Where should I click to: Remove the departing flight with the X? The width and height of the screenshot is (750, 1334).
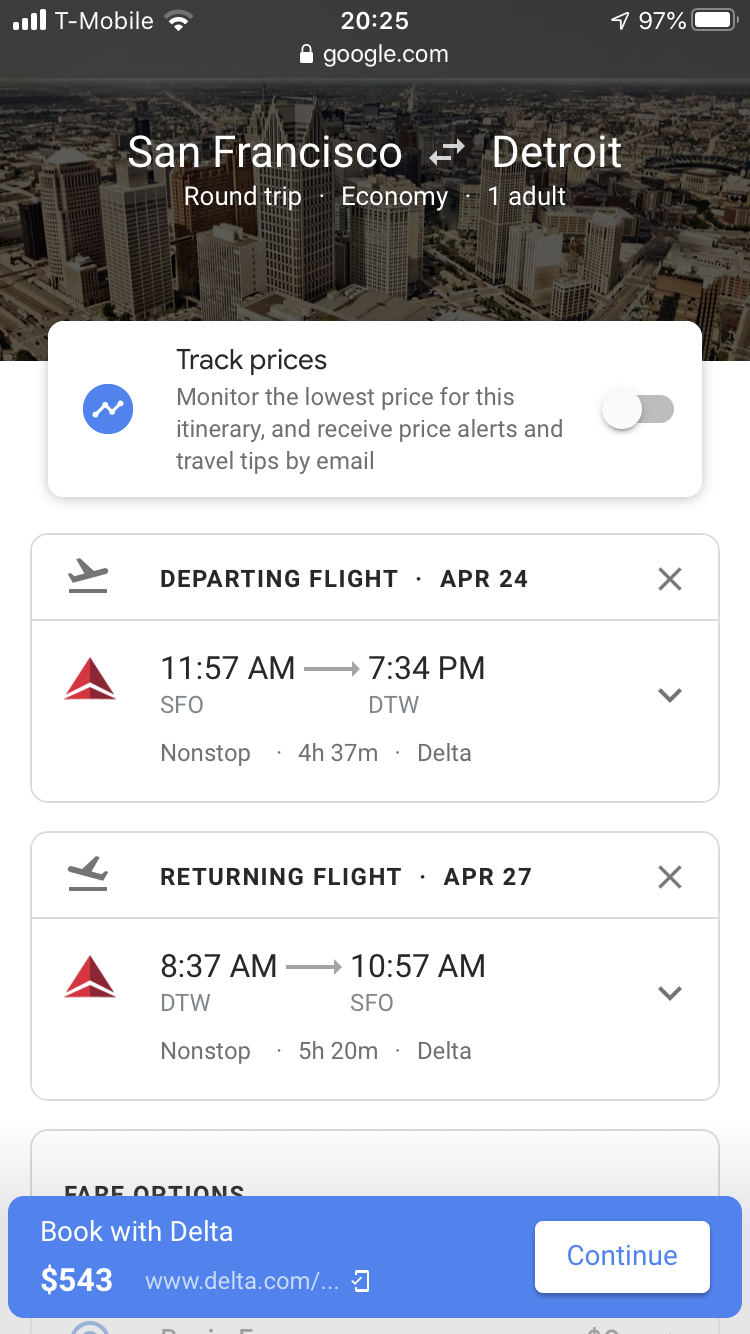tap(670, 579)
